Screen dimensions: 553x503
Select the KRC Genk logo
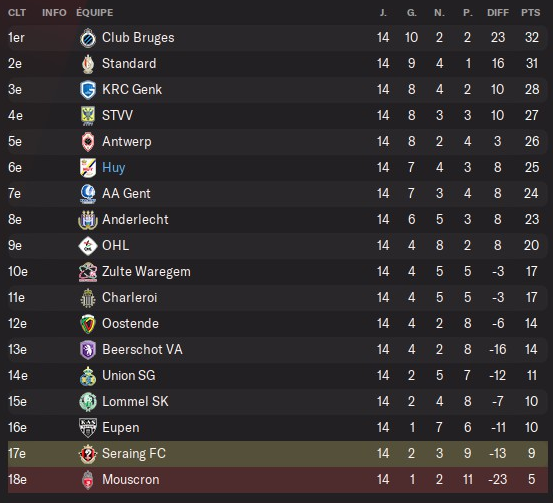pyautogui.click(x=87, y=90)
